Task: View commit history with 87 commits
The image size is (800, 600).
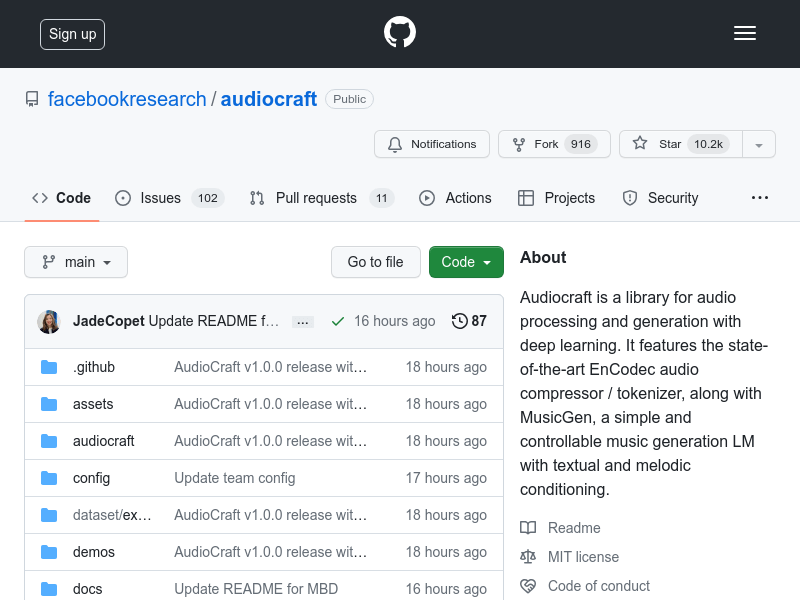Action: click(x=469, y=321)
